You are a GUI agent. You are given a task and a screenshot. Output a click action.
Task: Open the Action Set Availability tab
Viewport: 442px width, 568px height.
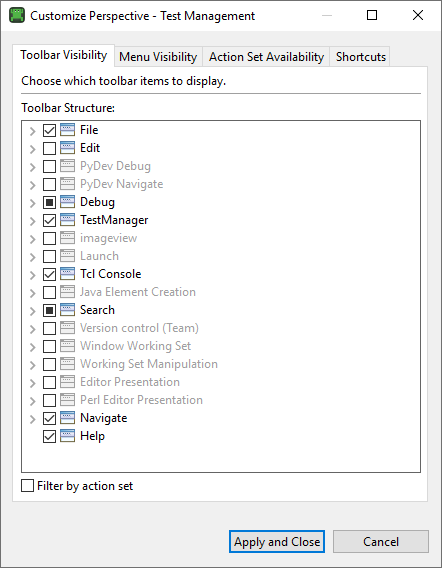coord(266,57)
